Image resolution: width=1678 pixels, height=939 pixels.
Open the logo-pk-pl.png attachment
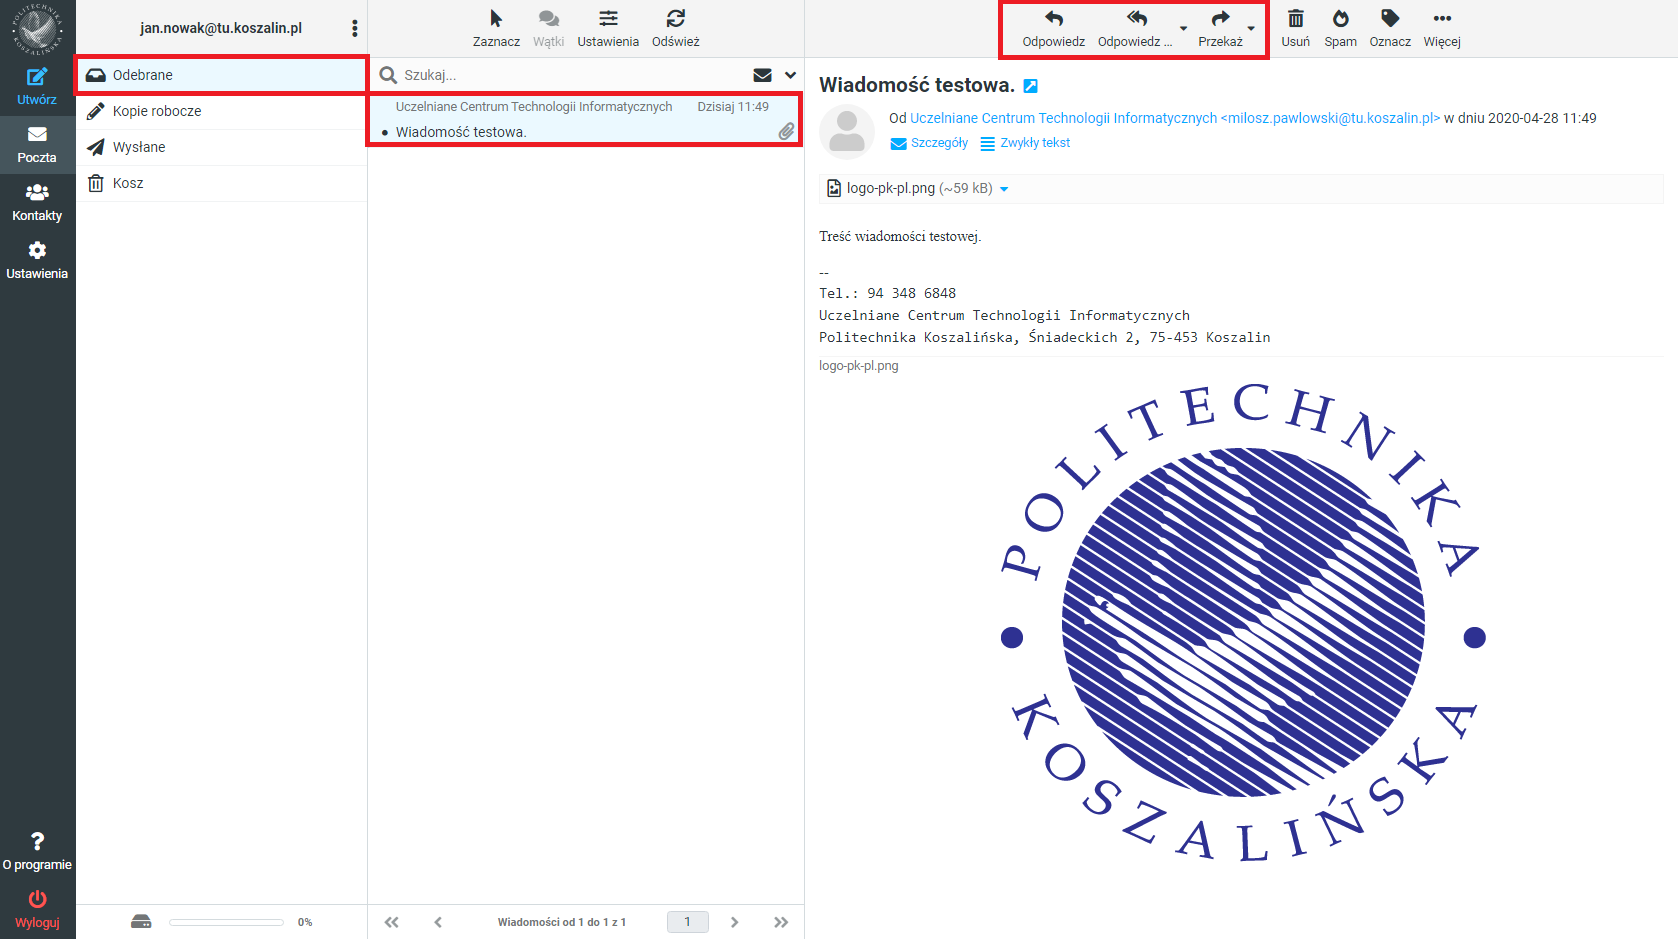pyautogui.click(x=909, y=188)
